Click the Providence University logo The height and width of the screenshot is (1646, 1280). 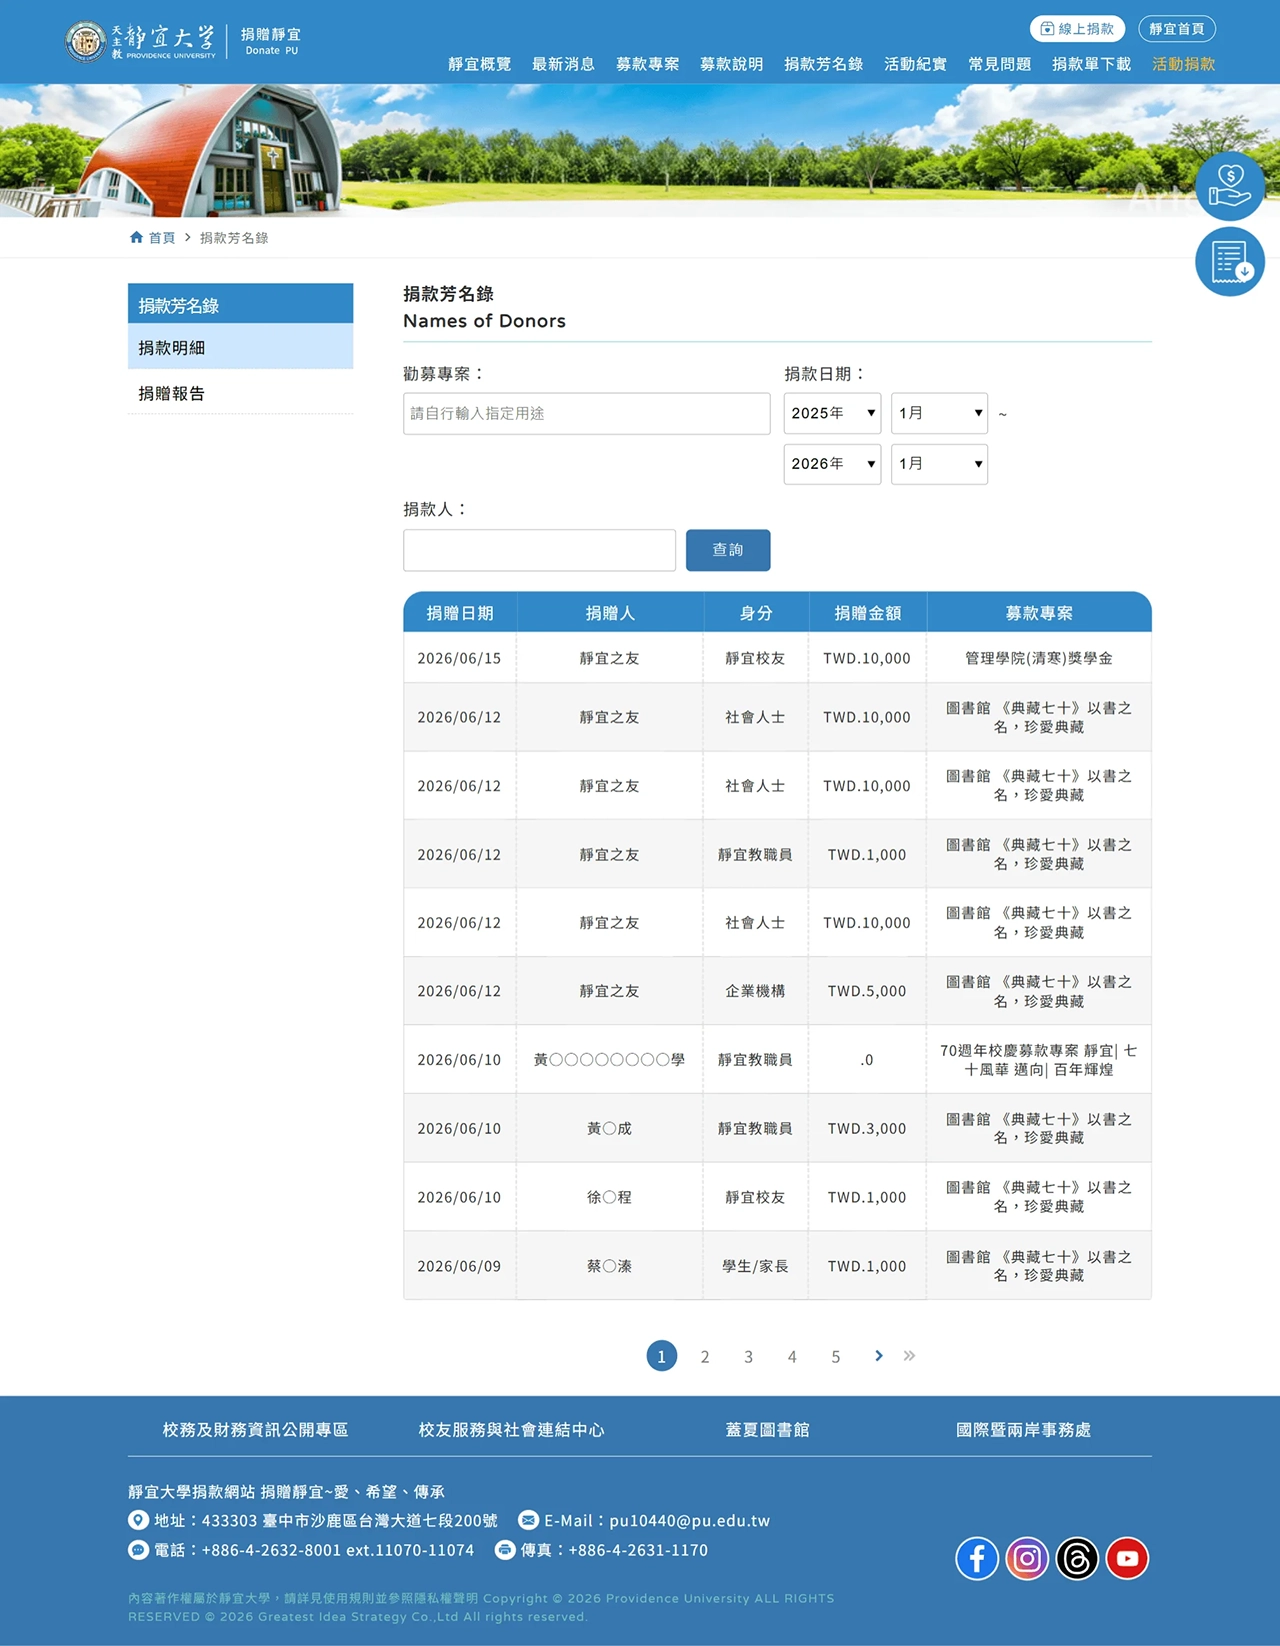(x=140, y=41)
